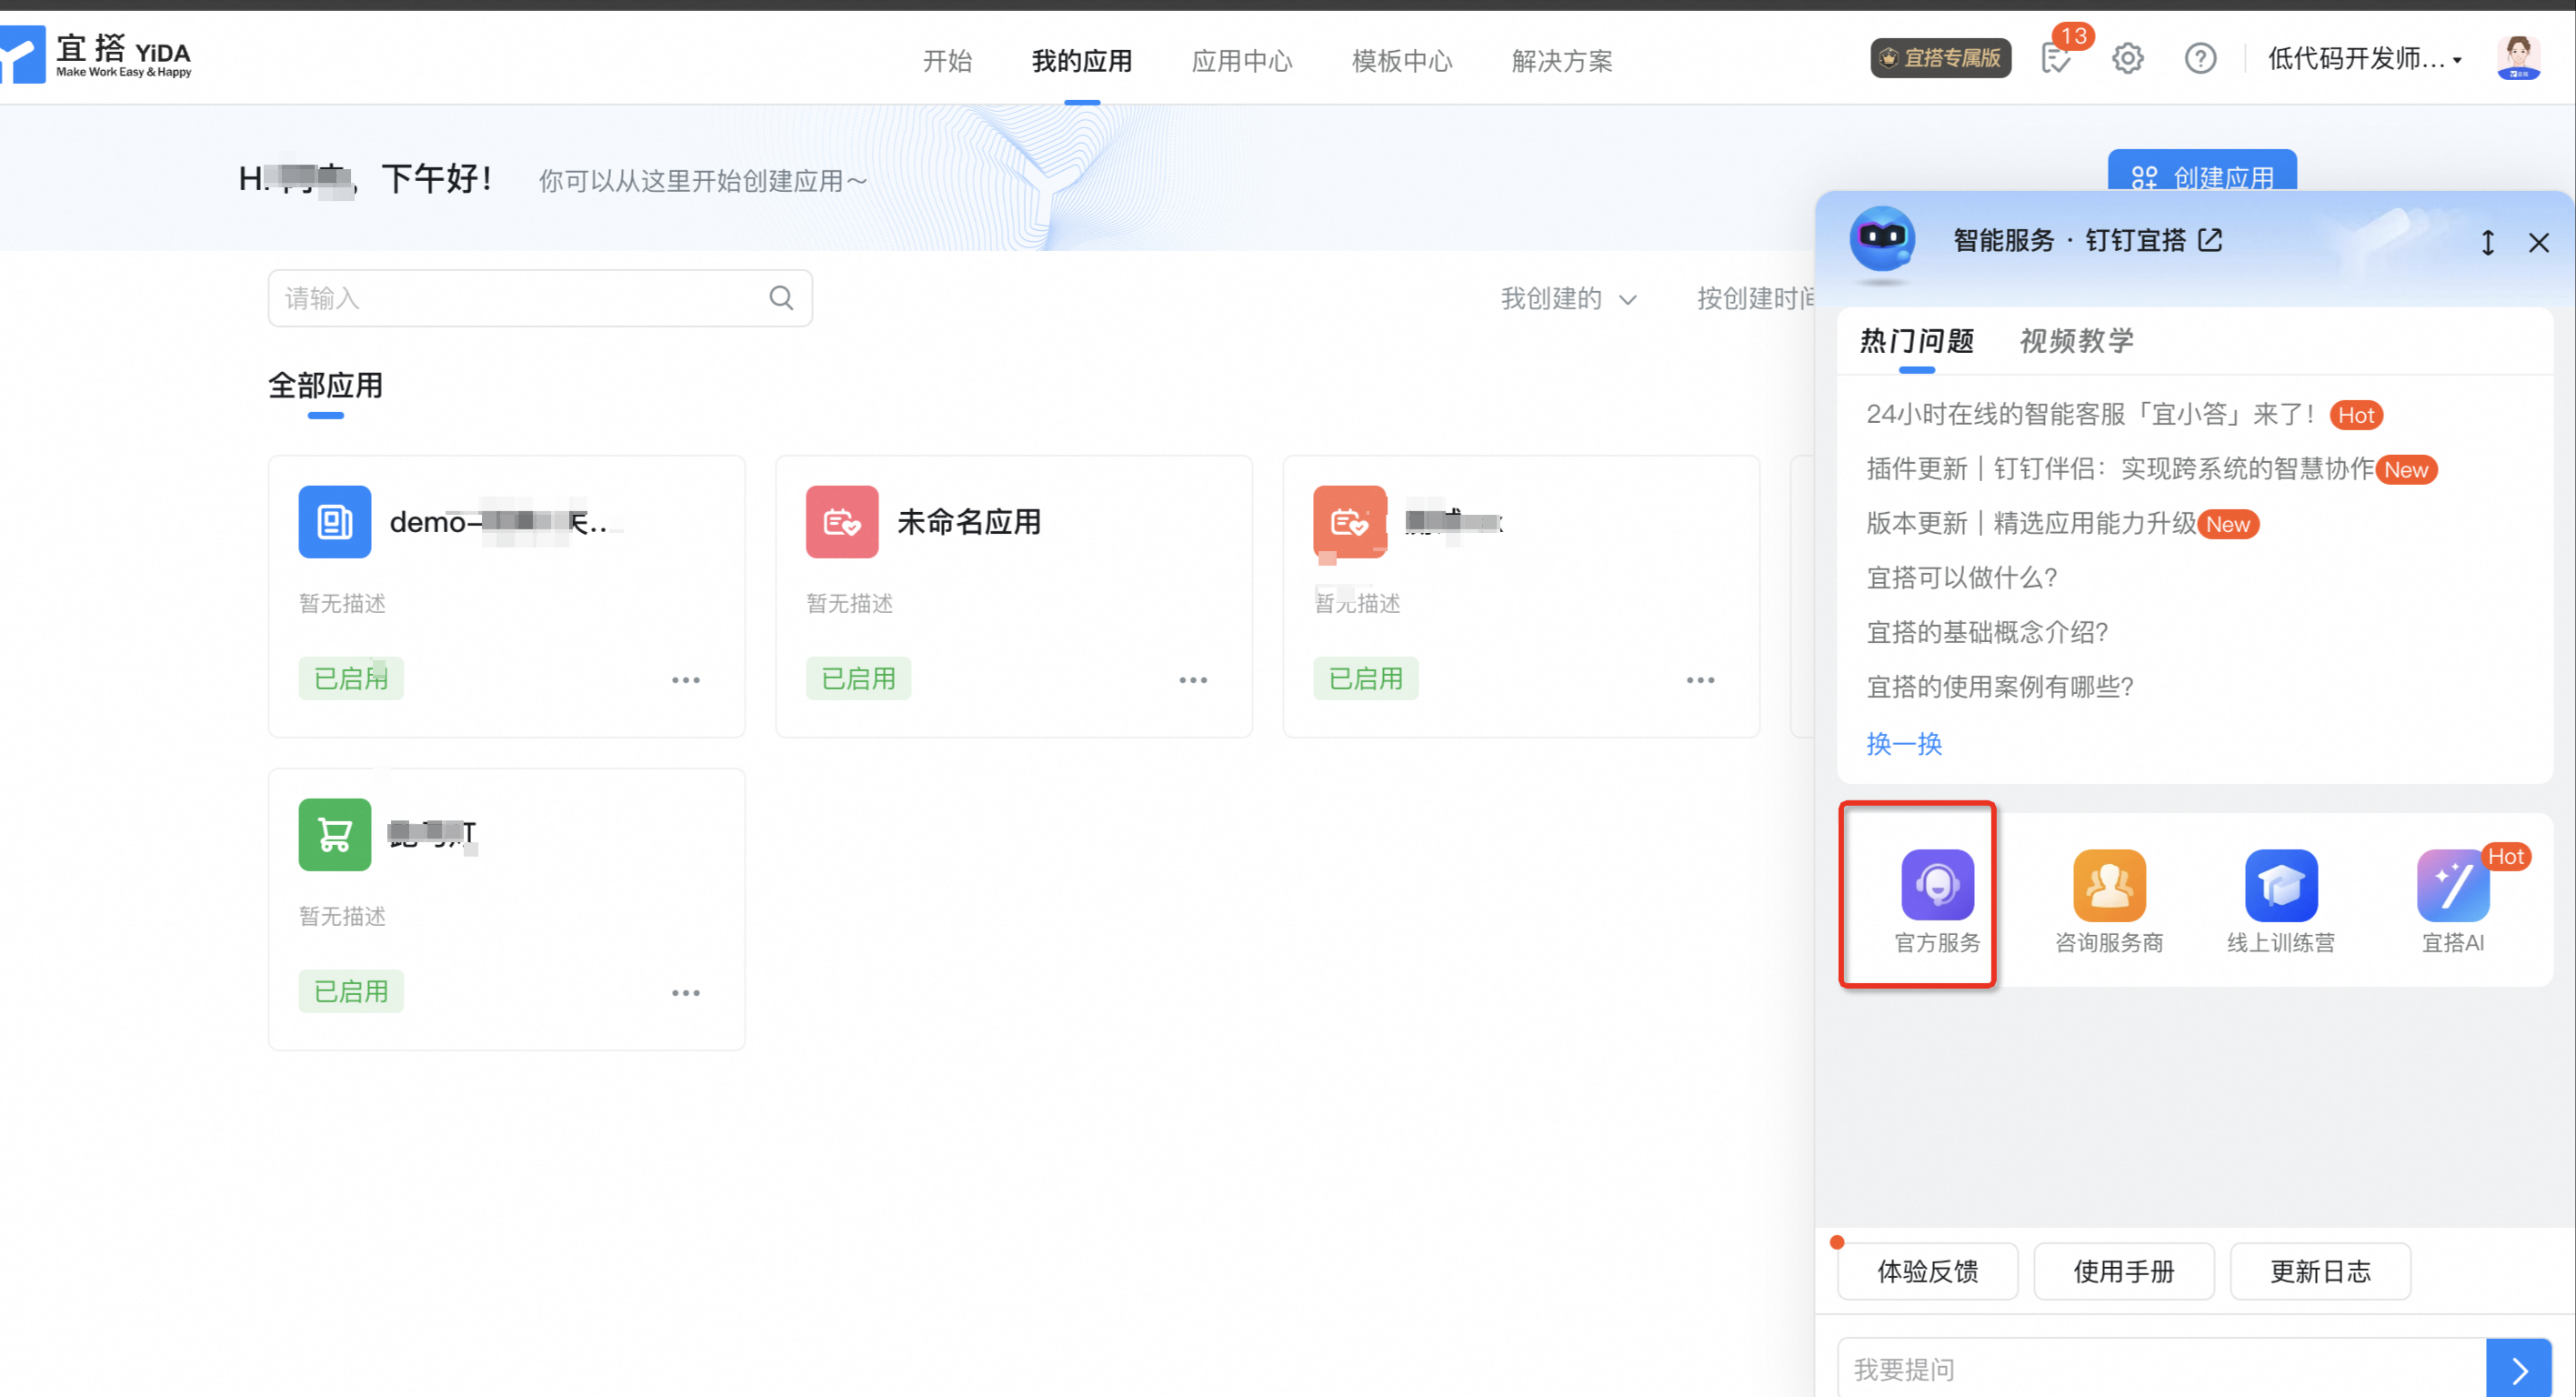Open 咨询服务商 icon
2576x1397 pixels.
(2109, 885)
